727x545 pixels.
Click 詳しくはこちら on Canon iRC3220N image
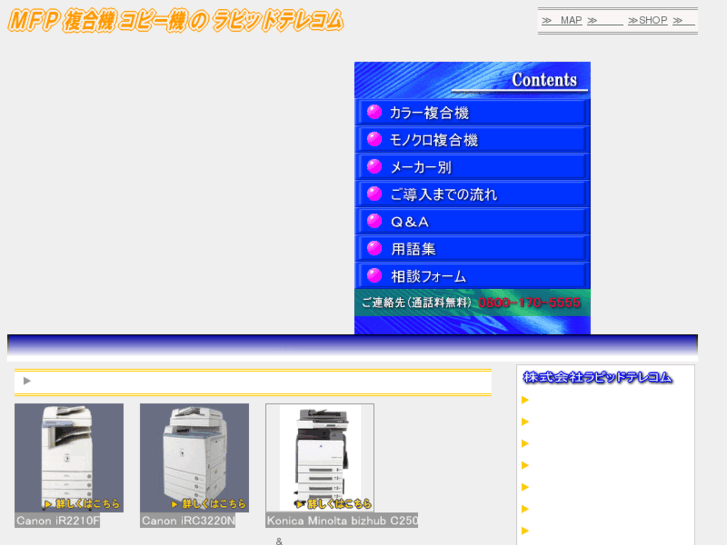(208, 504)
